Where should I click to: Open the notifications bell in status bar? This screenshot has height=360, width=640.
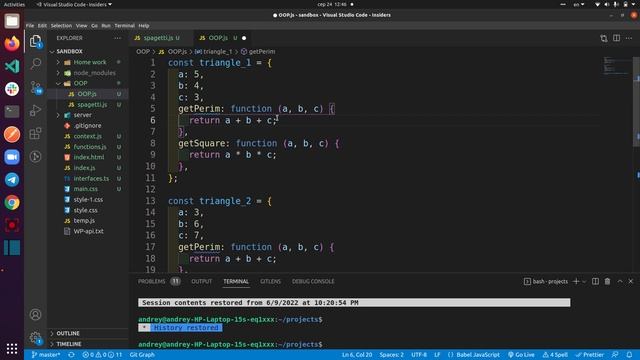629,355
